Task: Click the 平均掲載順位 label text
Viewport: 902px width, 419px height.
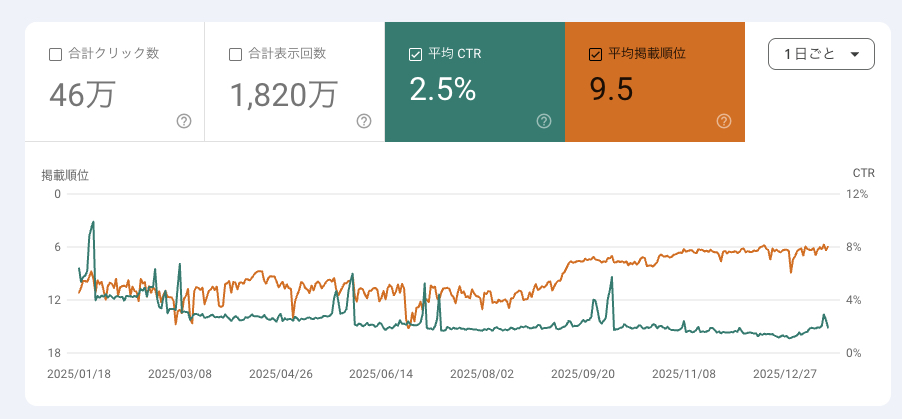Action: click(x=647, y=54)
